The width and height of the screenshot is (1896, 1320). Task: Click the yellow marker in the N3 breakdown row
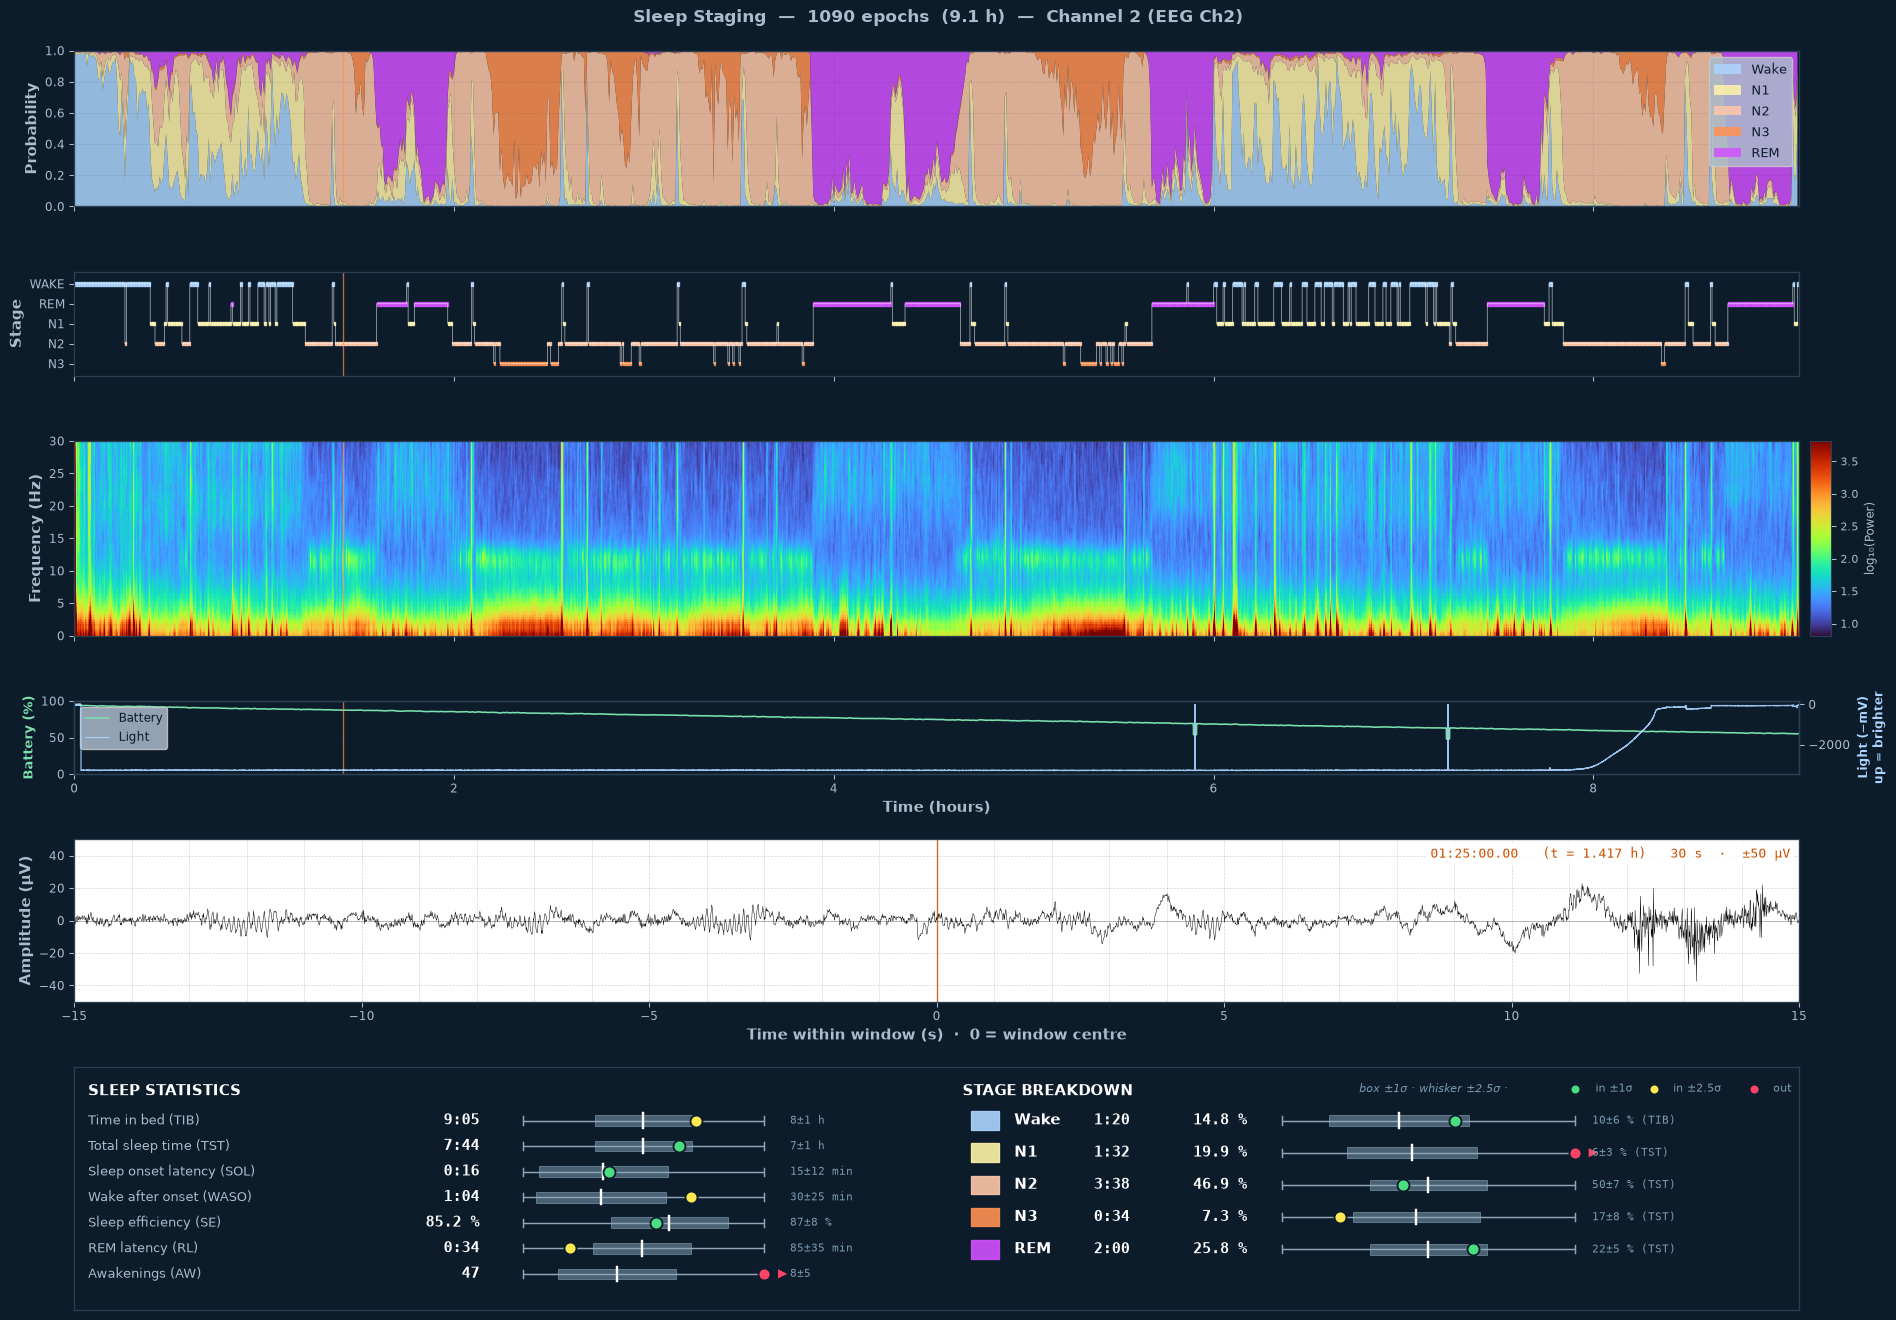[x=1340, y=1217]
